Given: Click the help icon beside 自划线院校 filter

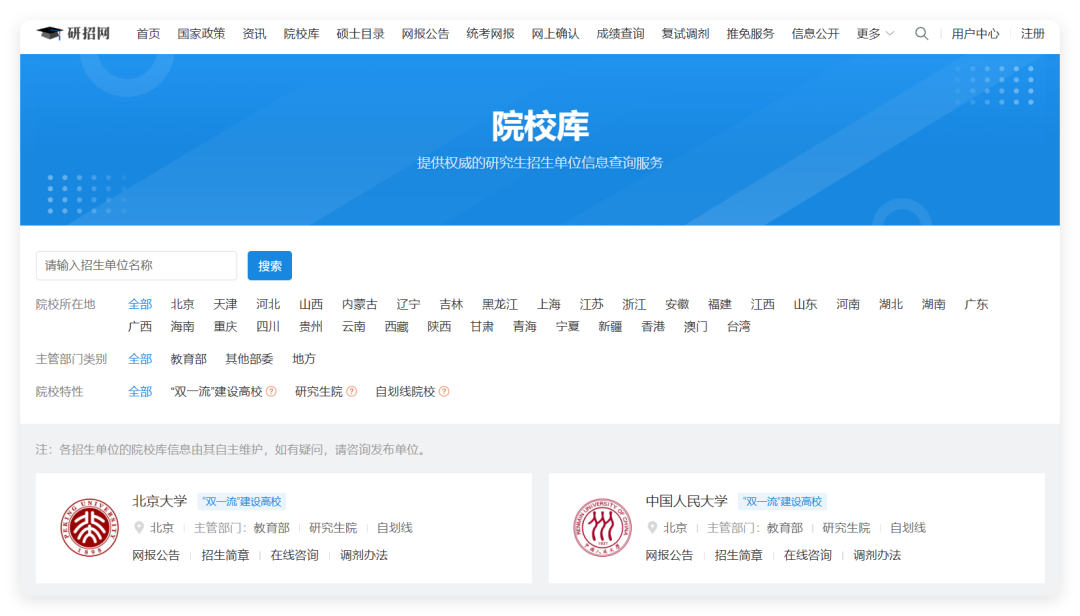Looking at the screenshot, I should 444,391.
